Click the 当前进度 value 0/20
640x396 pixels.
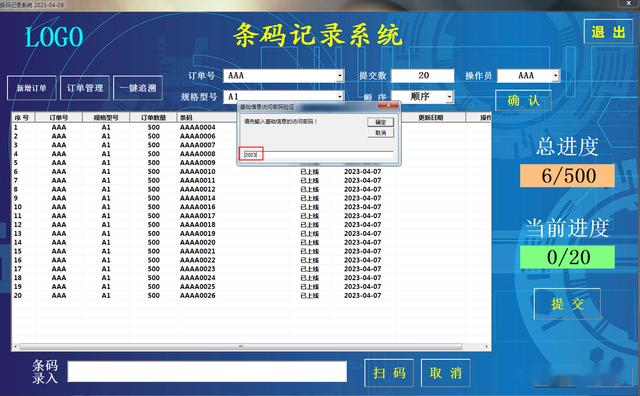(567, 257)
